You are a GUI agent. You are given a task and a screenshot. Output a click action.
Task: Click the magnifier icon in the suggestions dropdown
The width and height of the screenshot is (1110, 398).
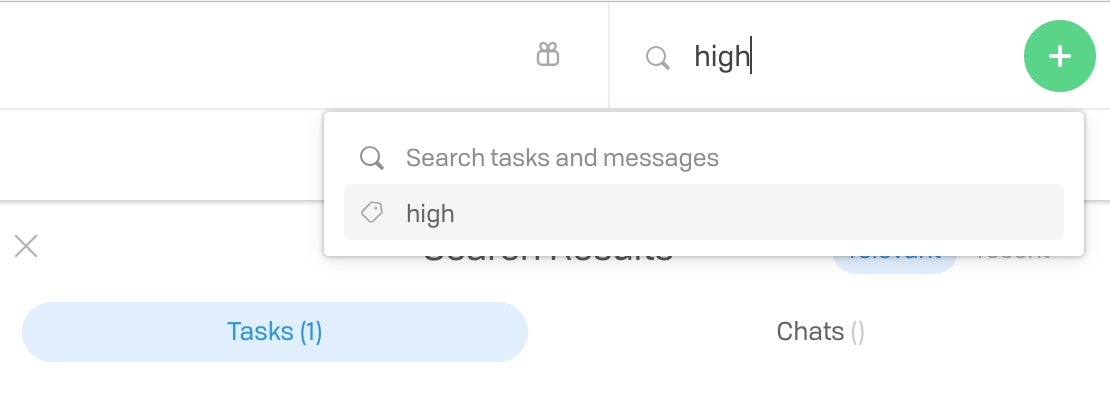372,157
